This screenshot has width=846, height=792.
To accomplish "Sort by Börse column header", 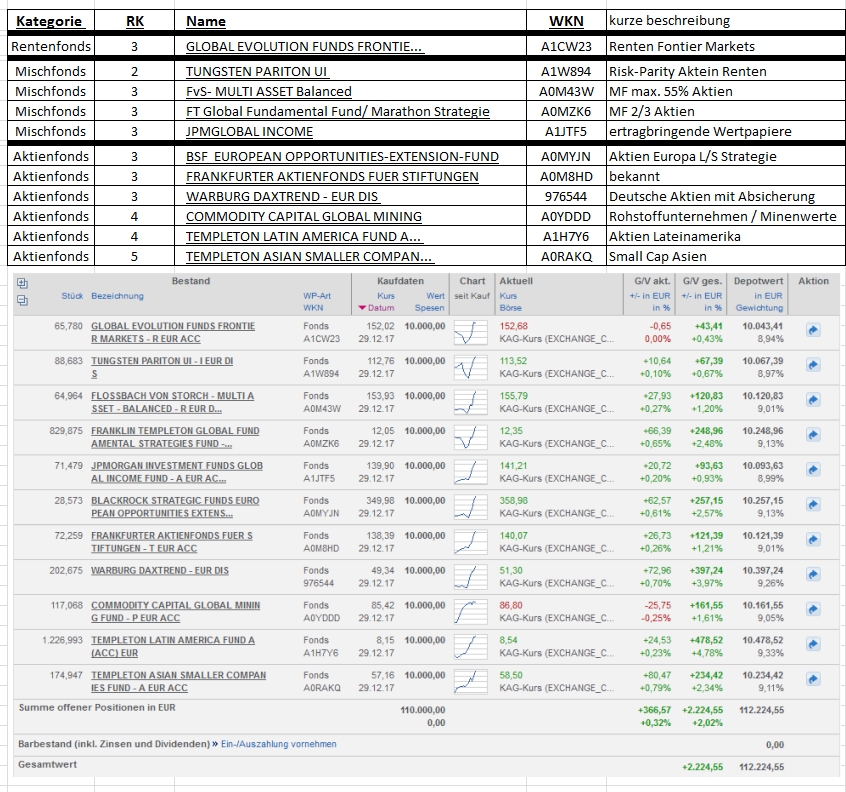I will (510, 308).
